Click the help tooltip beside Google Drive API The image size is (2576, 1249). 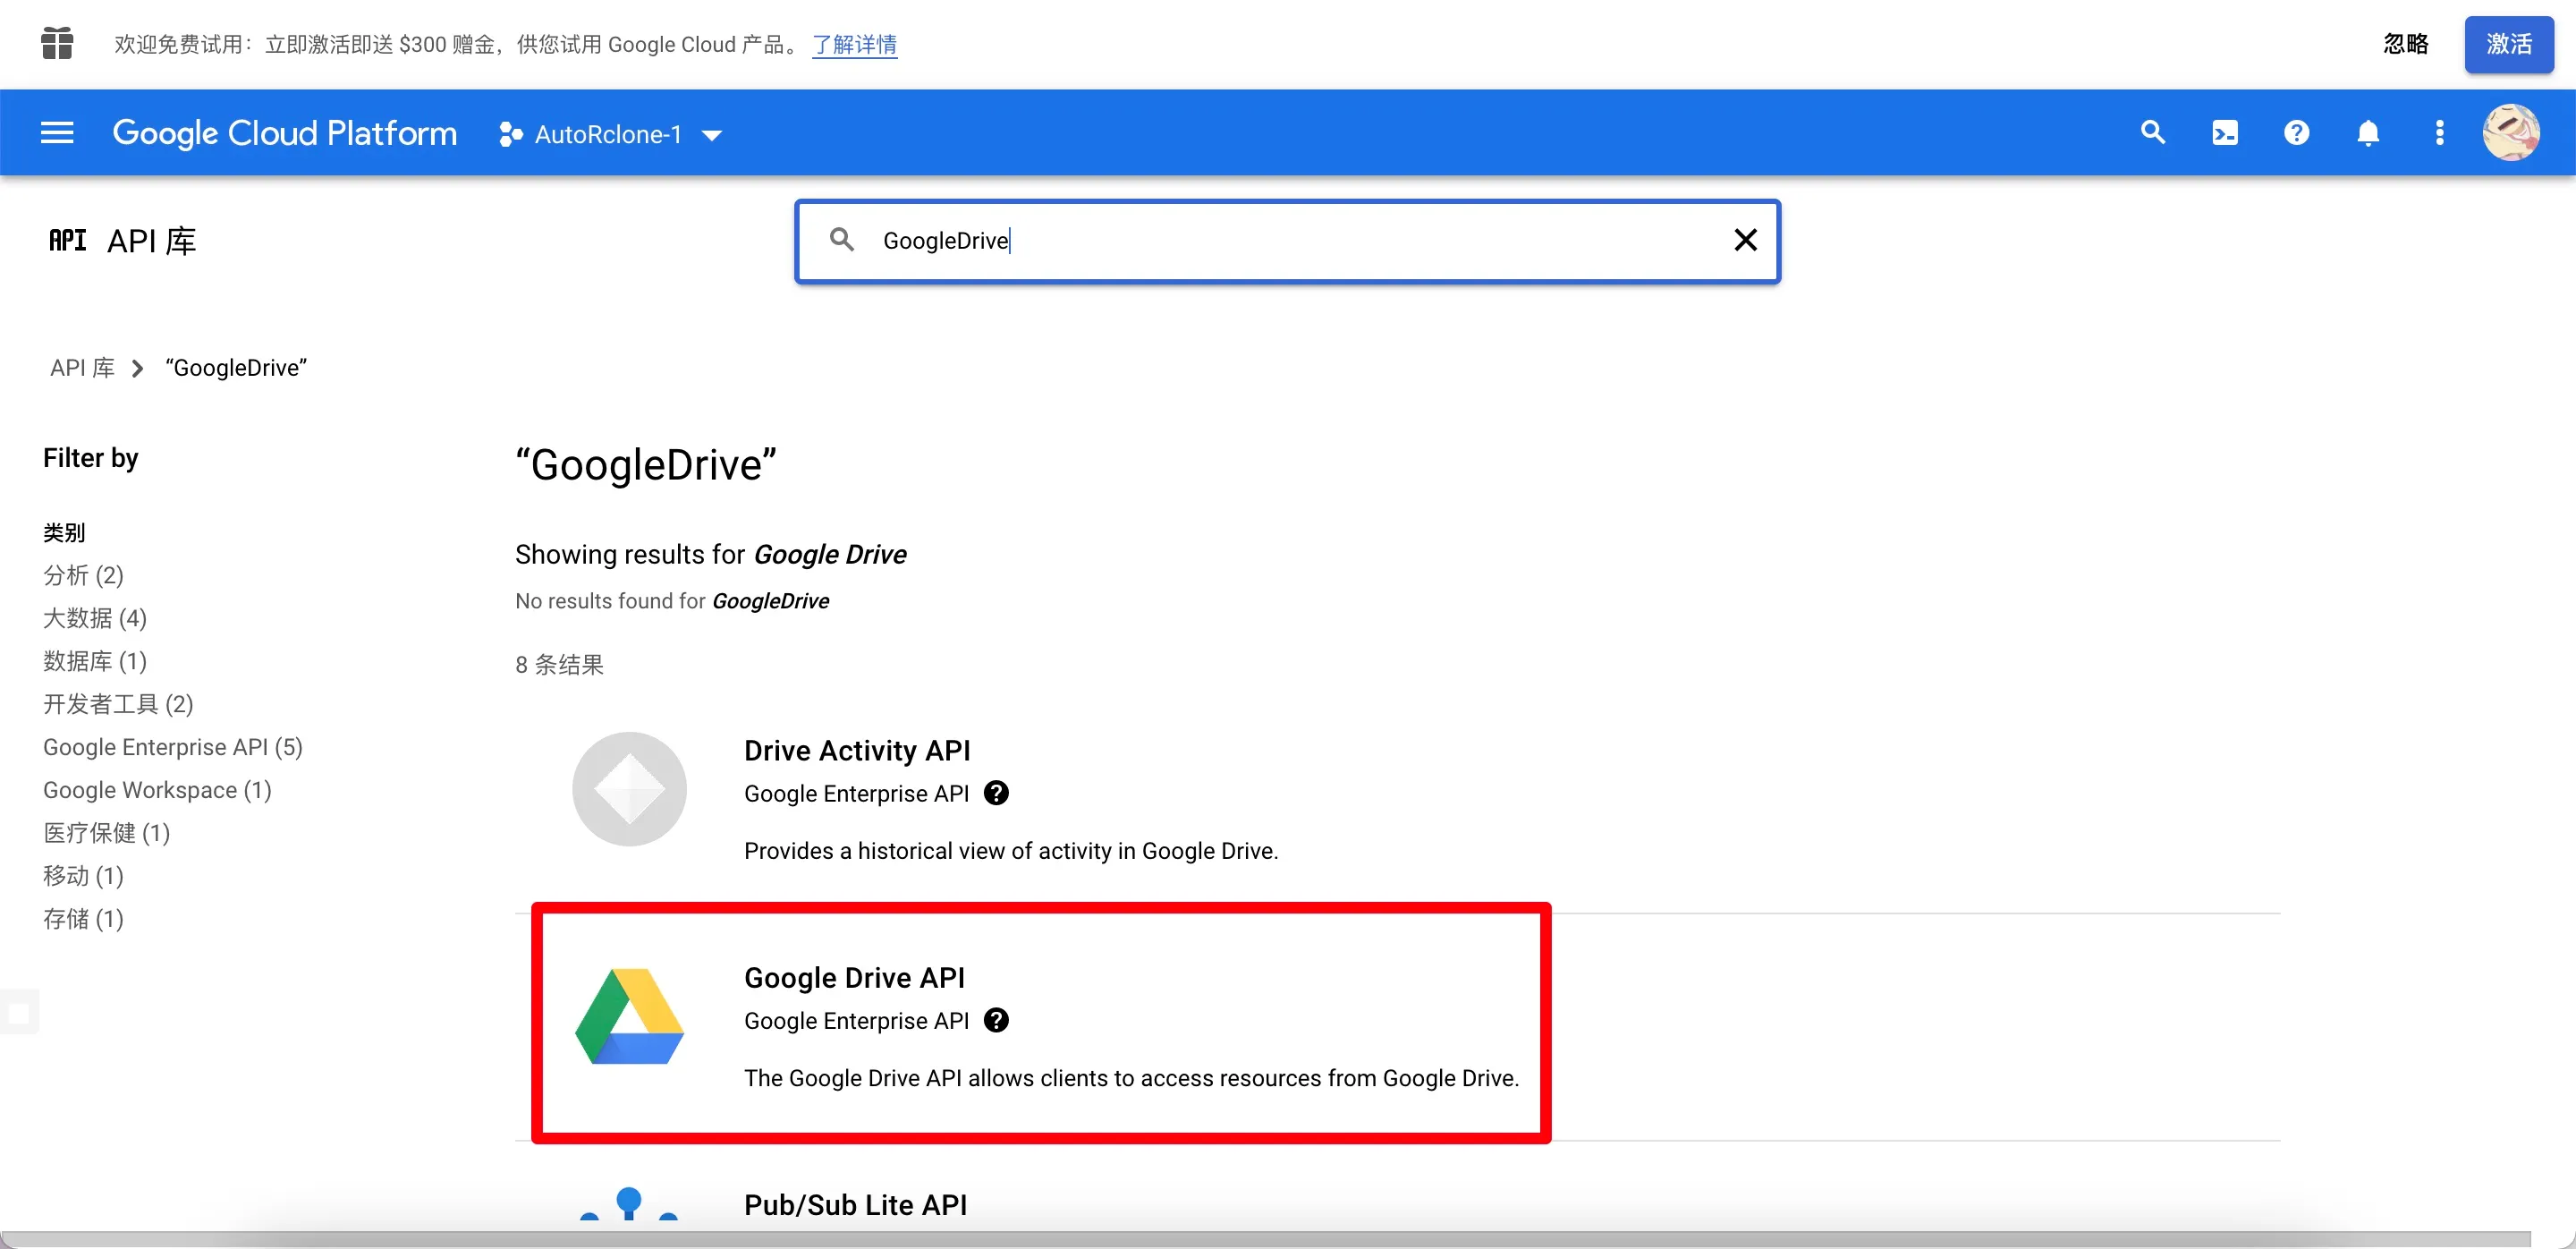(x=996, y=1021)
